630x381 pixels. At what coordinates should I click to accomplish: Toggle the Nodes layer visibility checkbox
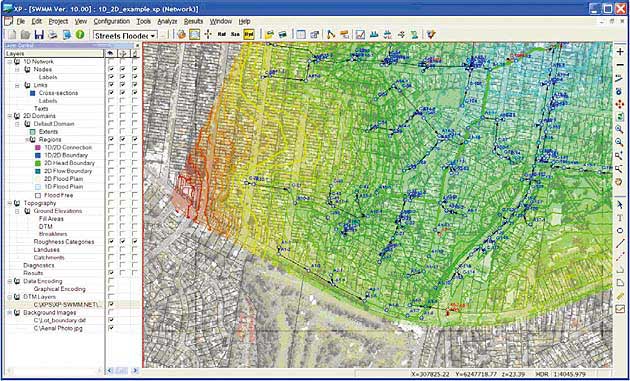coord(111,69)
